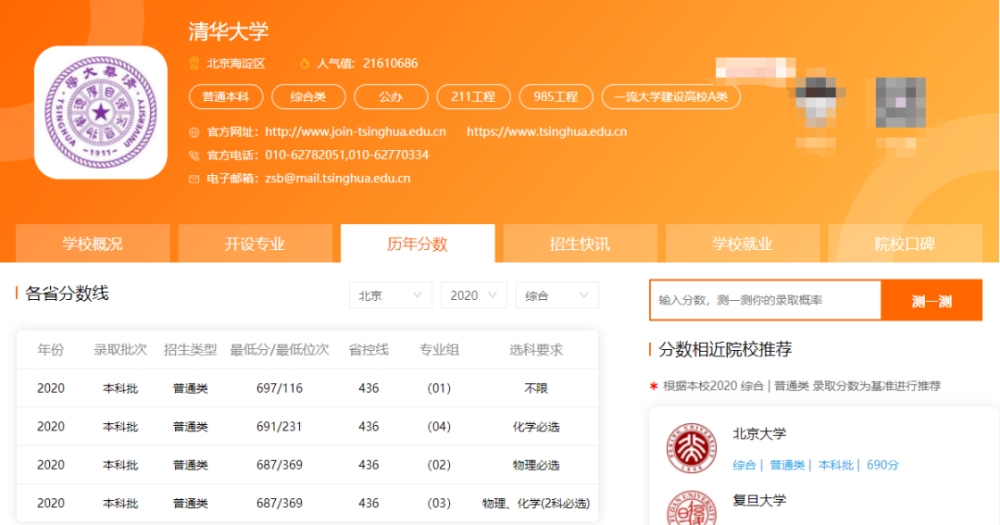The image size is (1000, 525).
Task: Expand the 北京 province dropdown
Action: (390, 295)
